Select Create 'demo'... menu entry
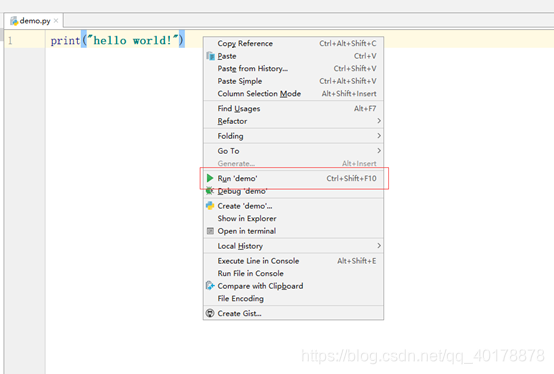The height and width of the screenshot is (374, 554). [293, 206]
